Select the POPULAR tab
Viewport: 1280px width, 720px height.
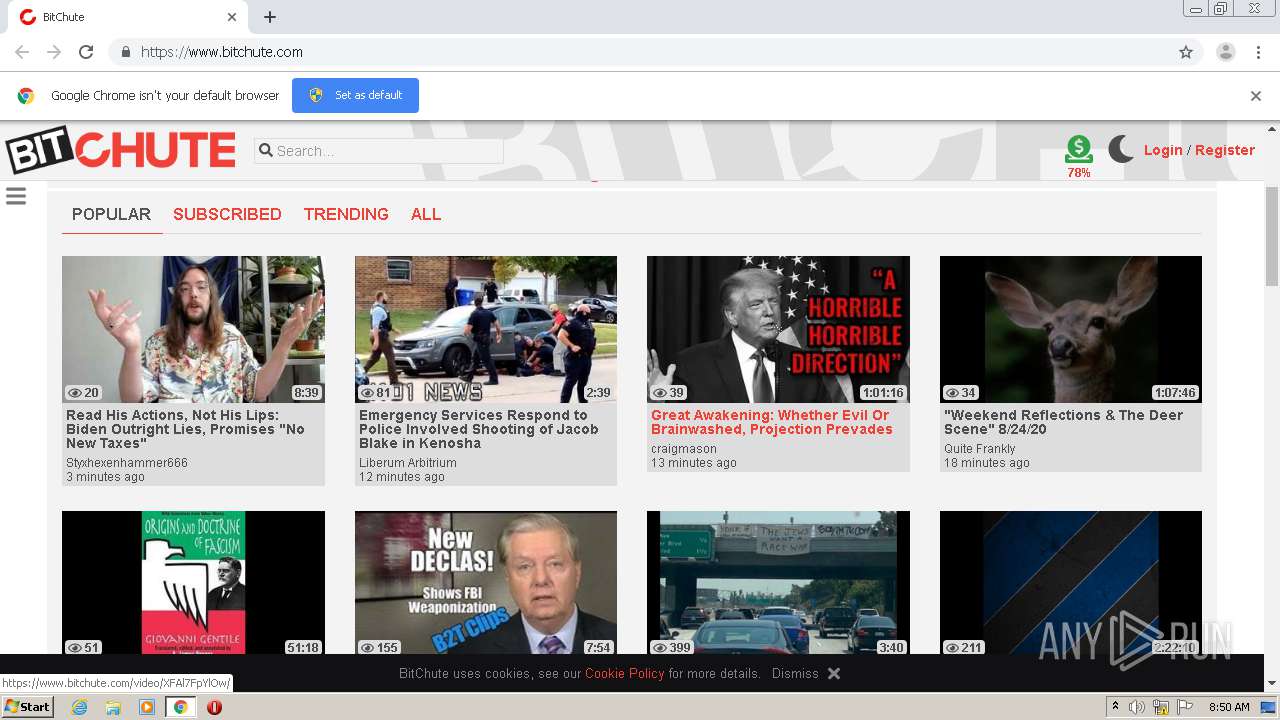pyautogui.click(x=111, y=214)
